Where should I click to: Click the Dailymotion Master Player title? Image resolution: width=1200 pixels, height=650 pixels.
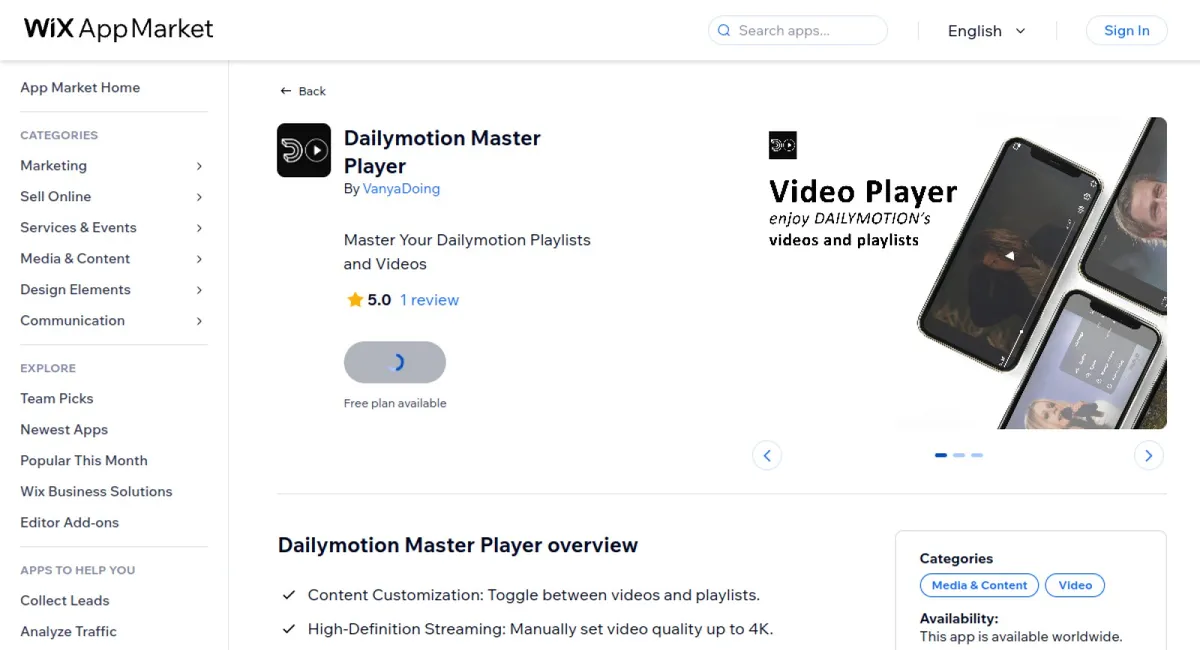442,152
